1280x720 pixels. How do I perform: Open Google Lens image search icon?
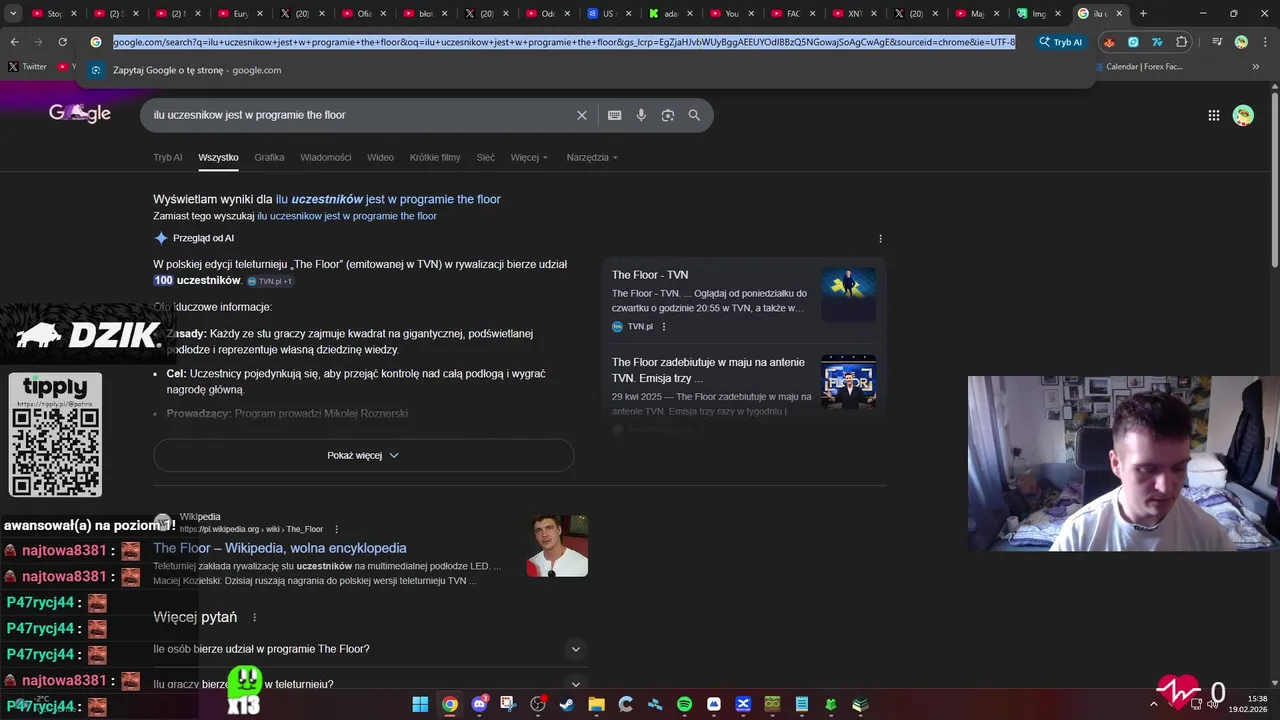pos(668,115)
